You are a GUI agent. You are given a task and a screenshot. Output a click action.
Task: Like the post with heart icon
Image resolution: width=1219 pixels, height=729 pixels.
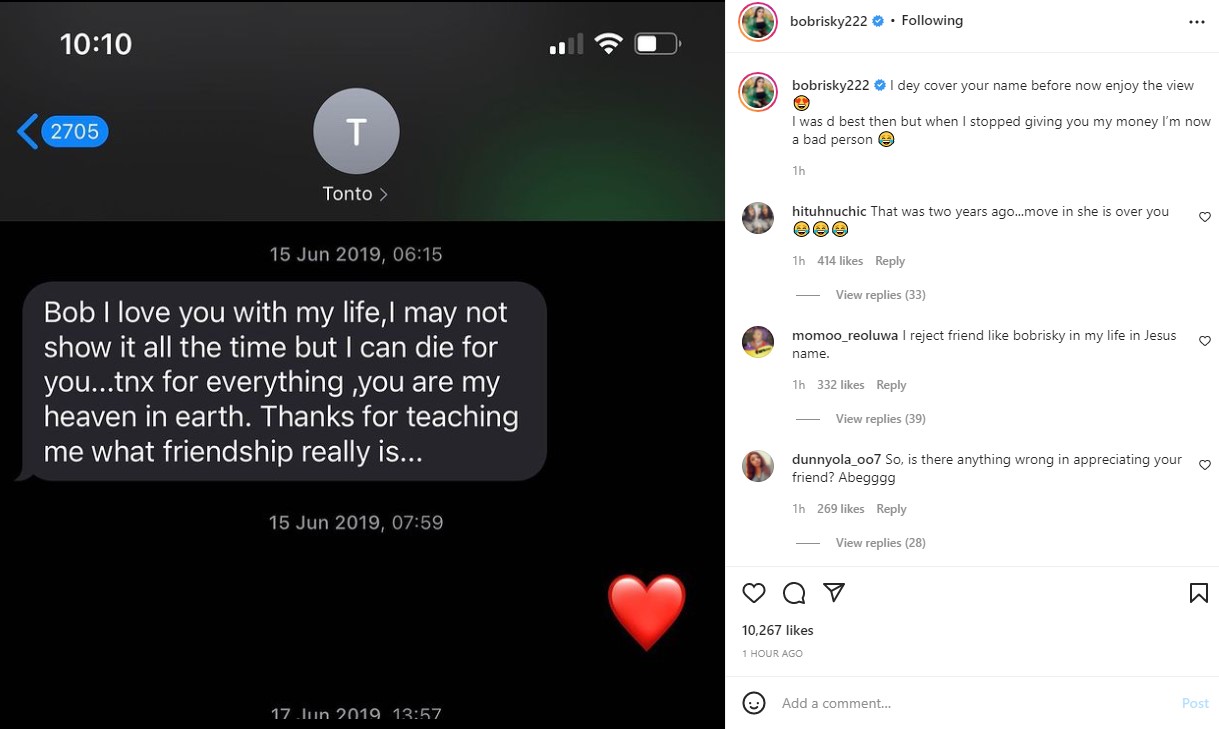pyautogui.click(x=754, y=593)
